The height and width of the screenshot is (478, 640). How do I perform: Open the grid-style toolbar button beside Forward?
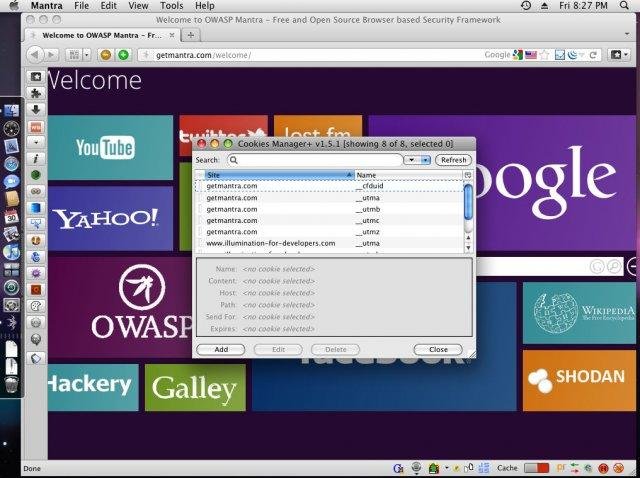tap(74, 55)
